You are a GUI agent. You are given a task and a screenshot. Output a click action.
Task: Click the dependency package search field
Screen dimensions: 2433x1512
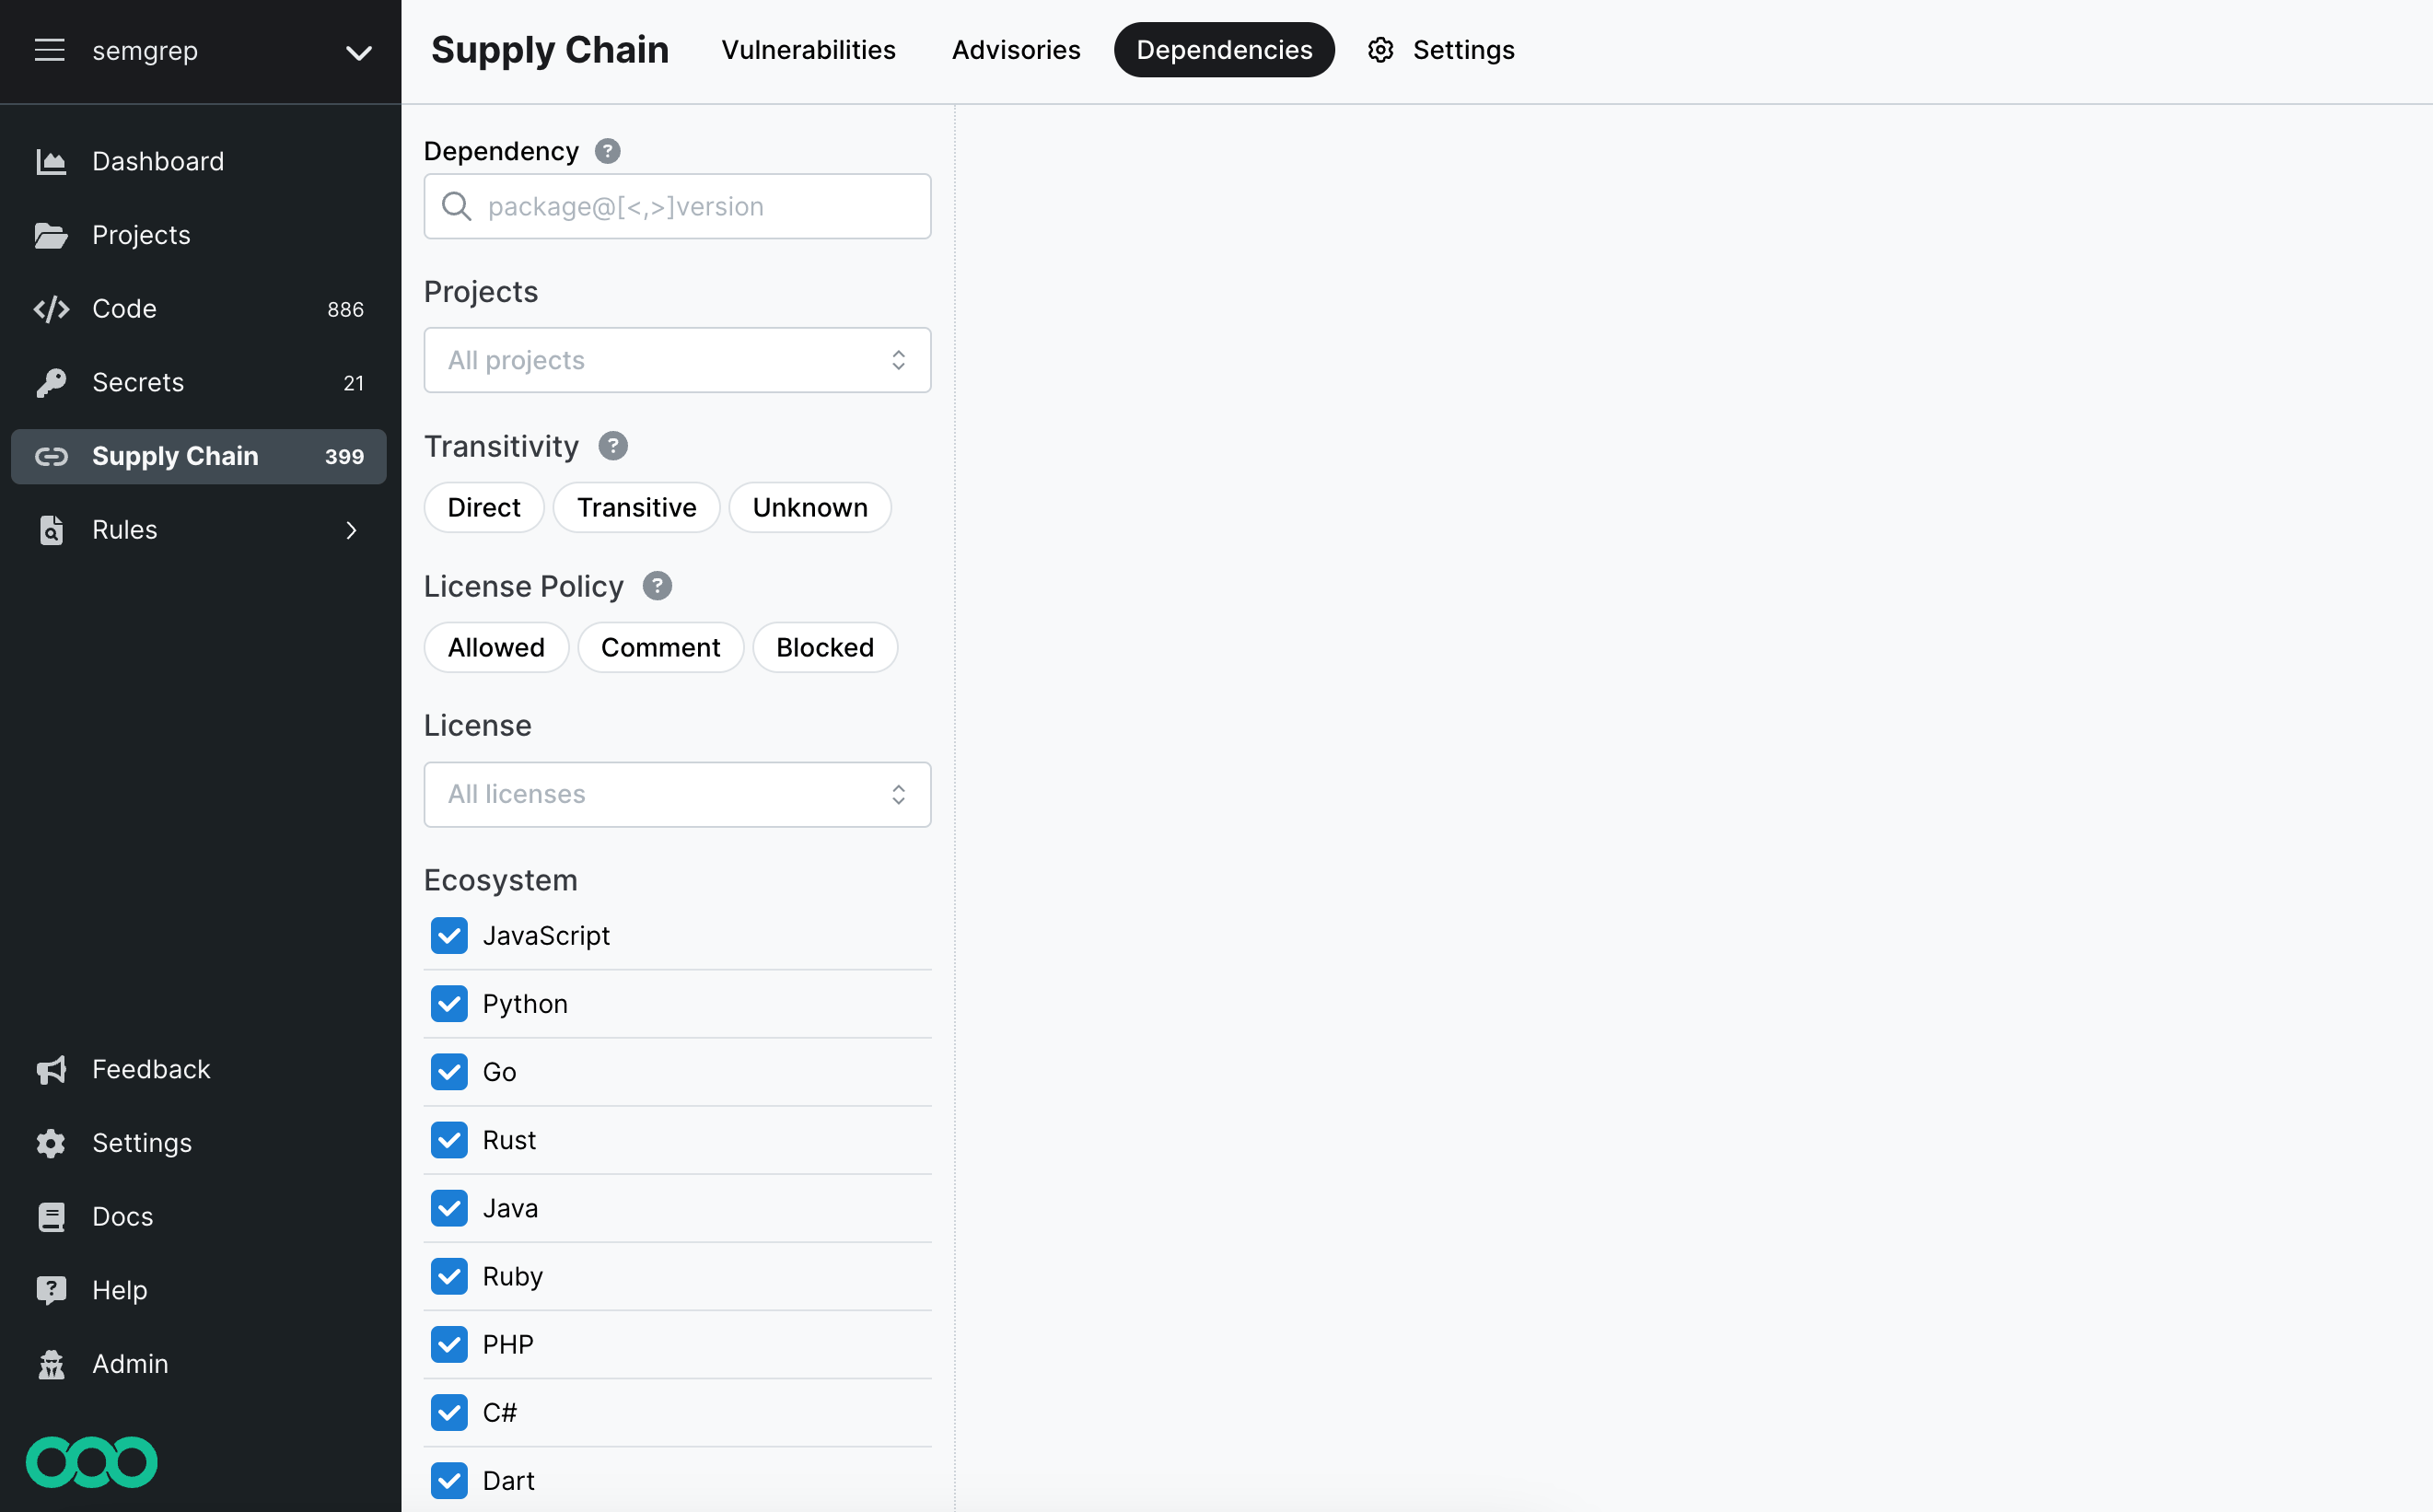[677, 206]
